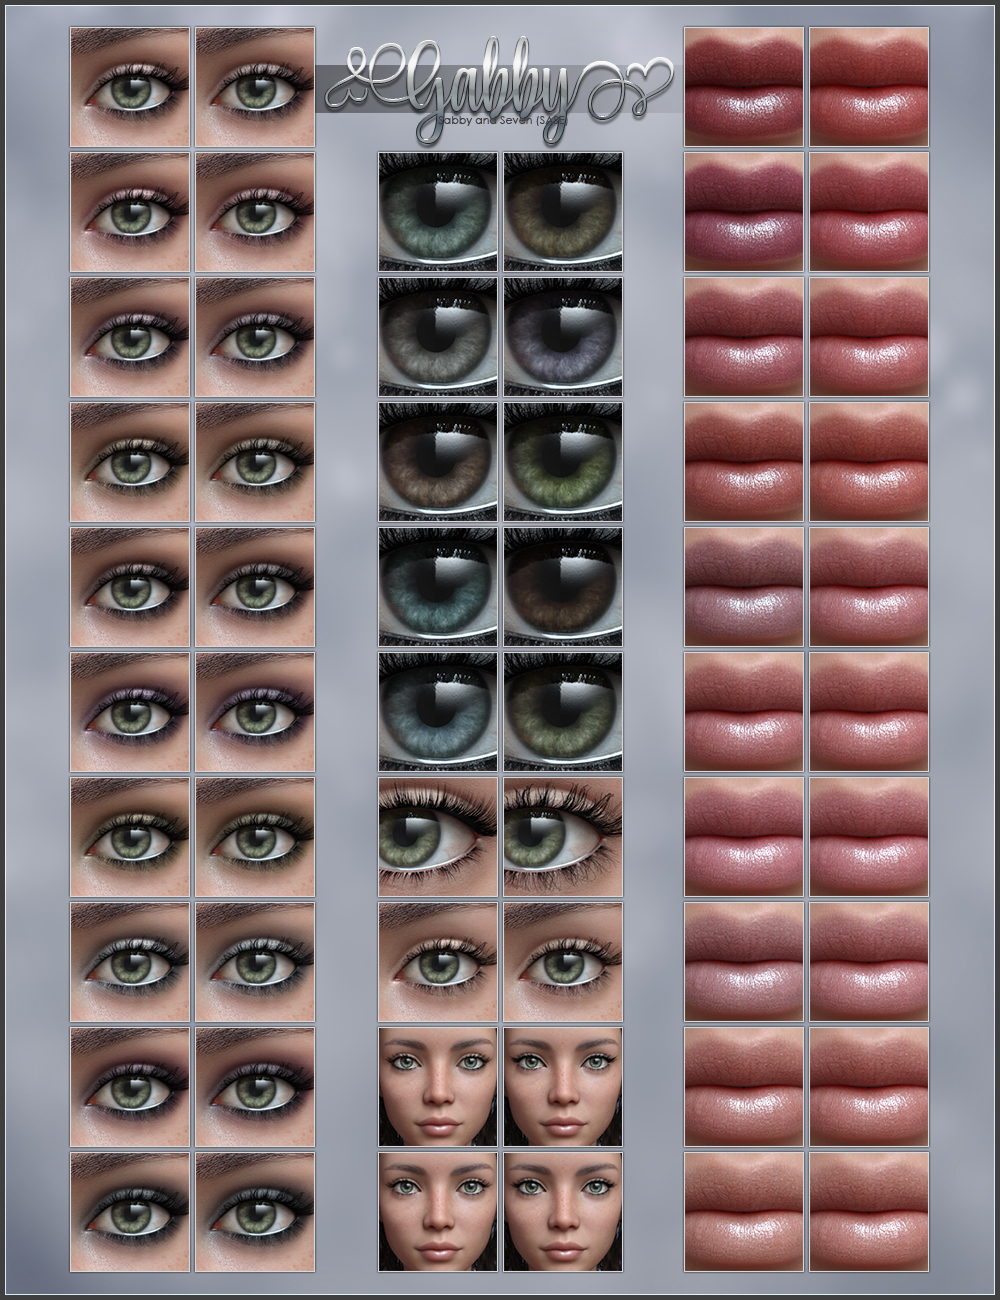Select the teal-blue iris beside dark brown iris
This screenshot has width=1000, height=1300.
438,585
